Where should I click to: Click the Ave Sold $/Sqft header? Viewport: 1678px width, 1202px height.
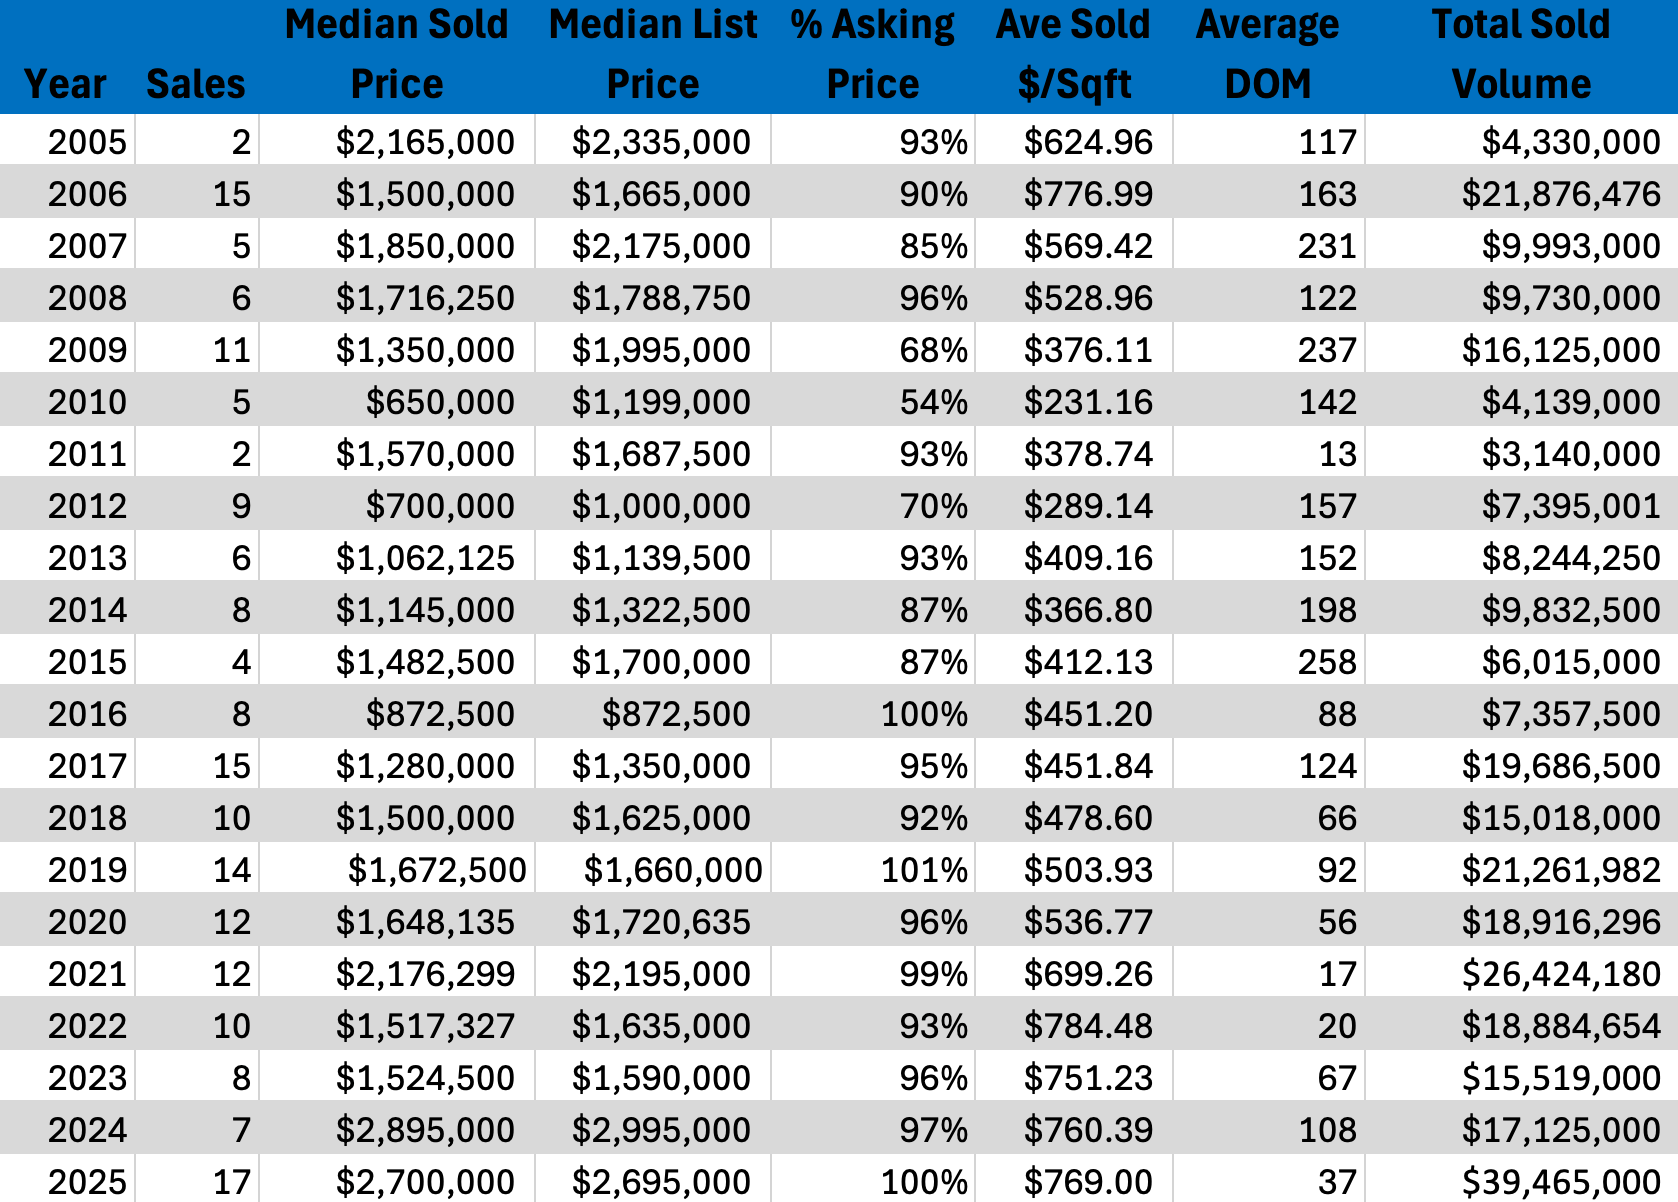coord(1074,55)
